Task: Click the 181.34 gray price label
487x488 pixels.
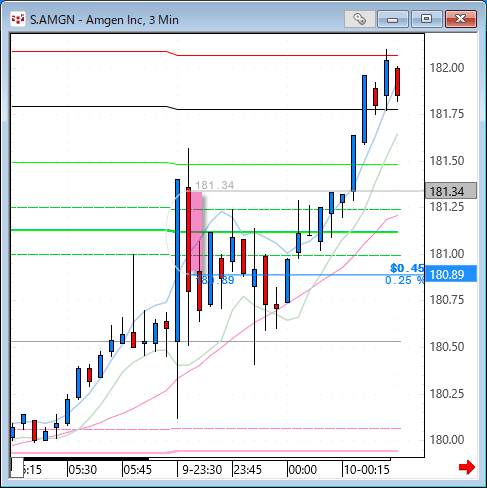Action: click(x=451, y=191)
